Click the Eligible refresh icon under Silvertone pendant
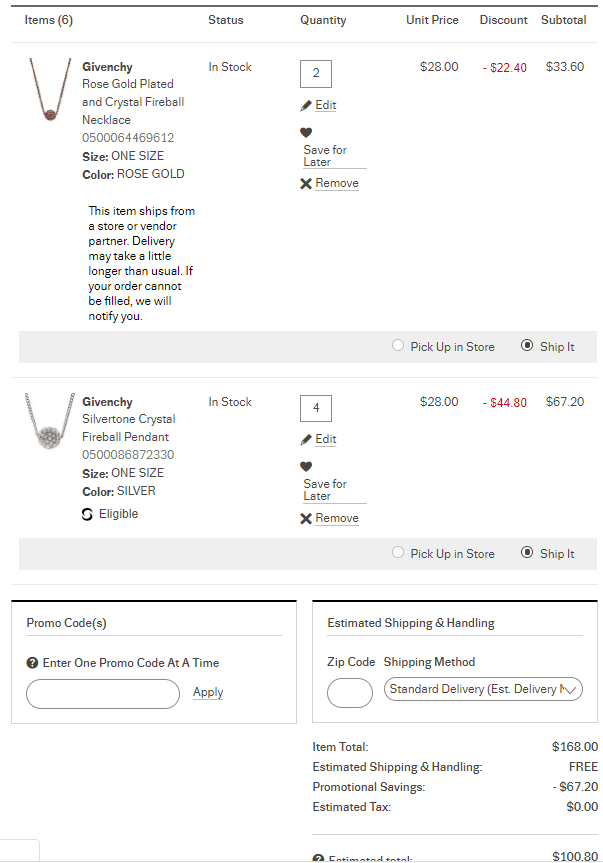Image resolution: width=603 pixels, height=863 pixels. [88, 514]
